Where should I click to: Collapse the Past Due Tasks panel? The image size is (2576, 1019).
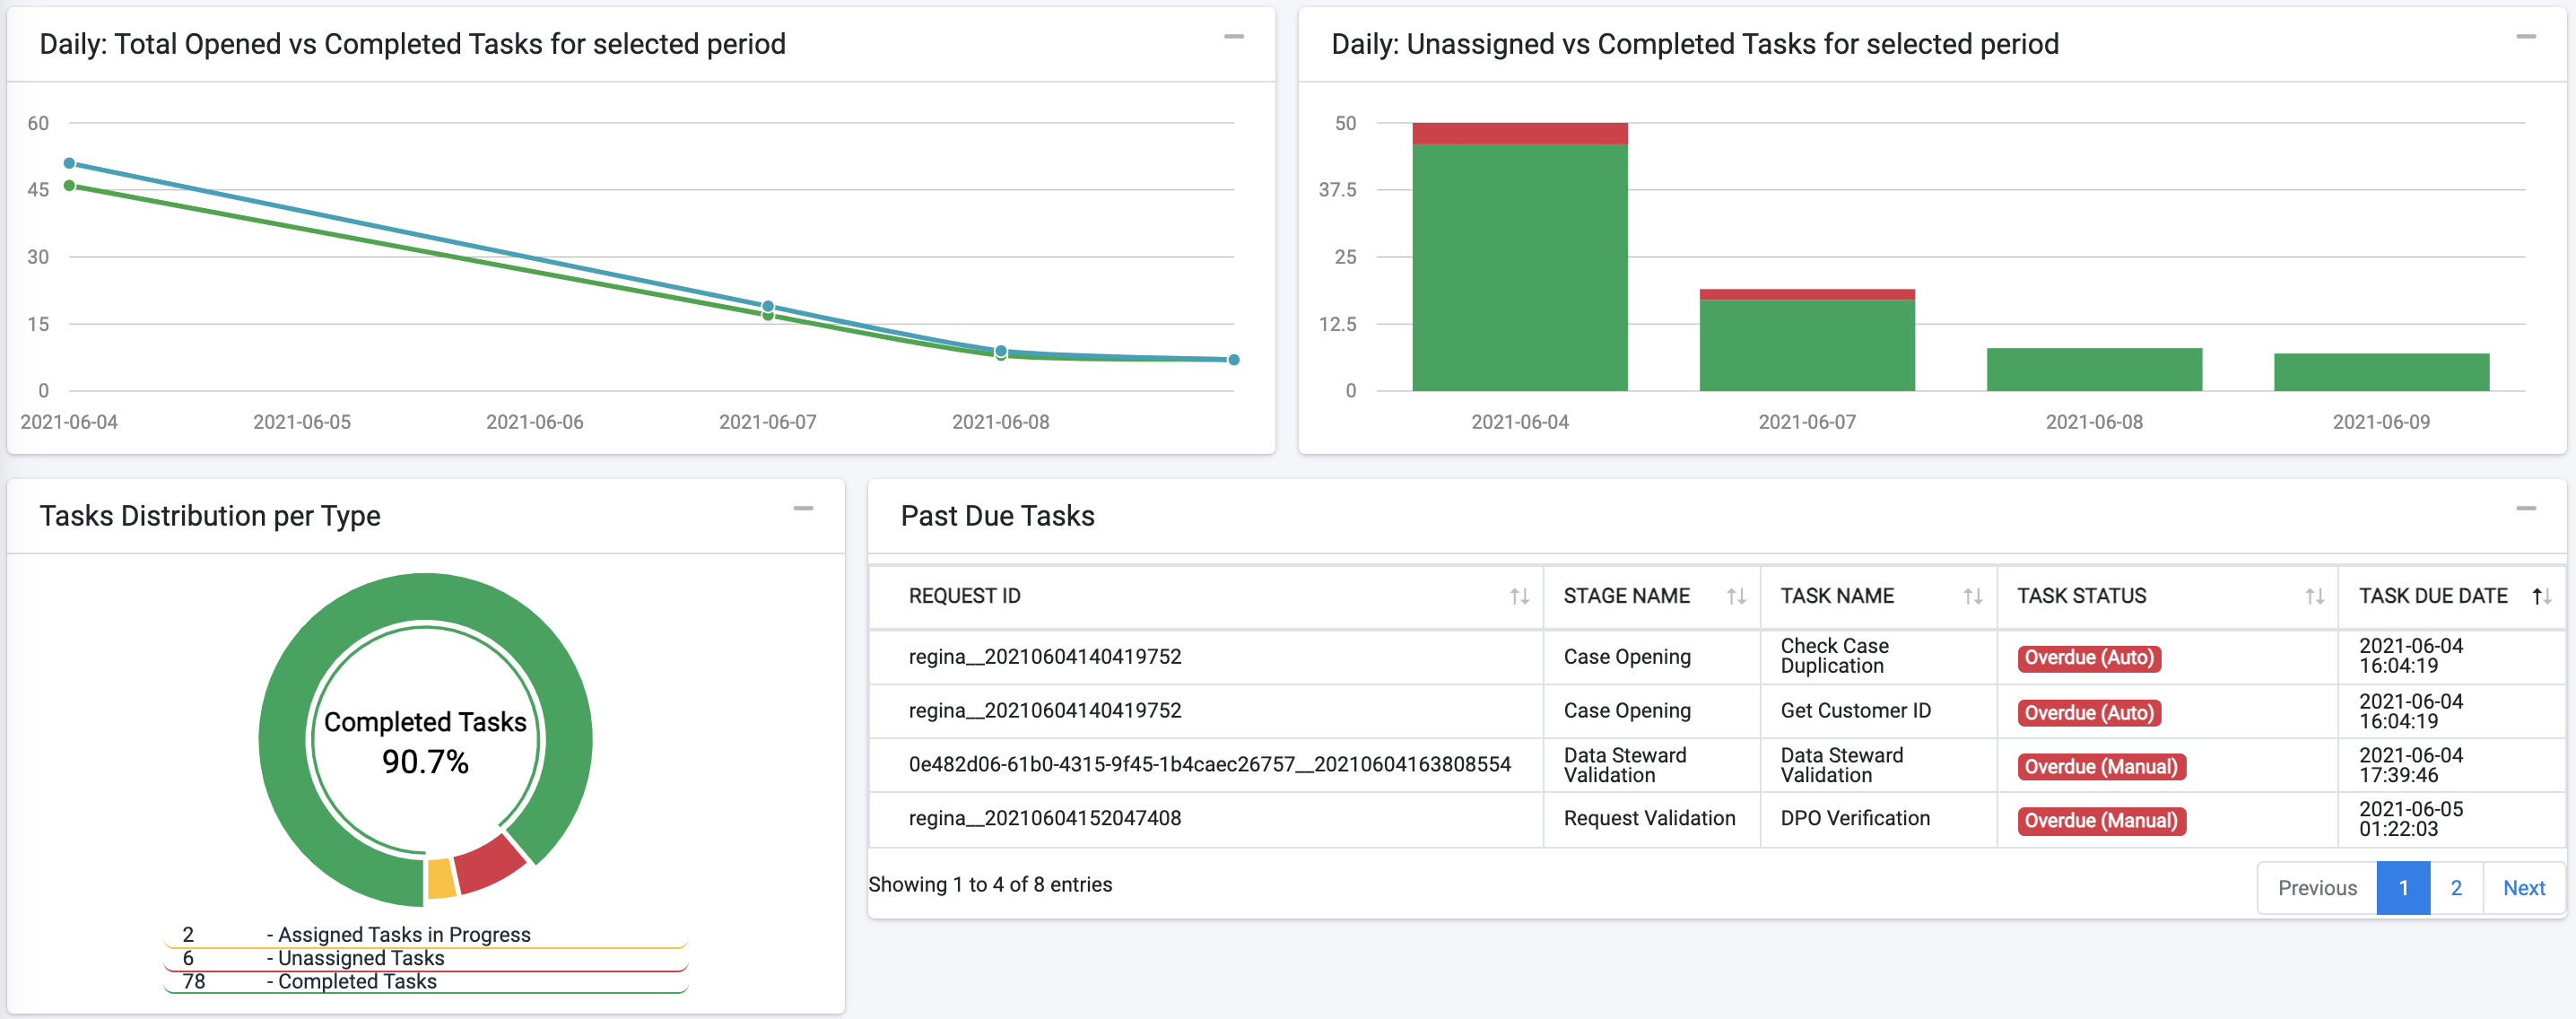(x=2525, y=509)
